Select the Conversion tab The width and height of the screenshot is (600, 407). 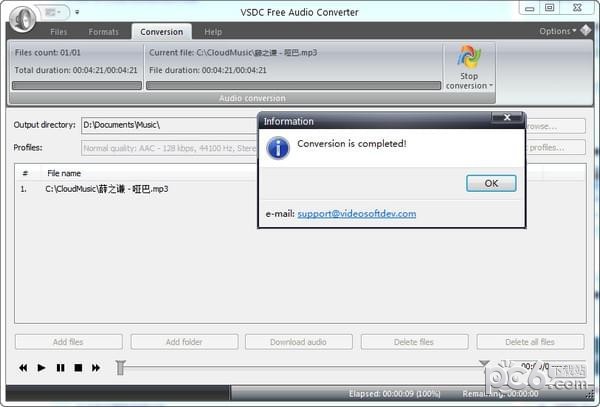[x=161, y=32]
